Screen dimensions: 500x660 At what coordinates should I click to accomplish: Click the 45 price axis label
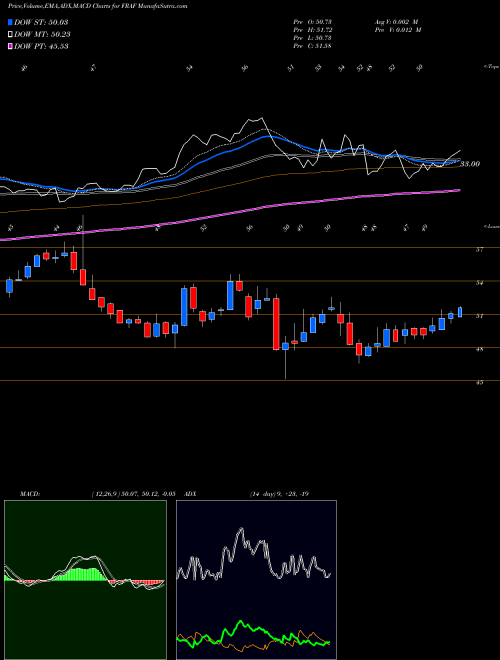point(479,383)
